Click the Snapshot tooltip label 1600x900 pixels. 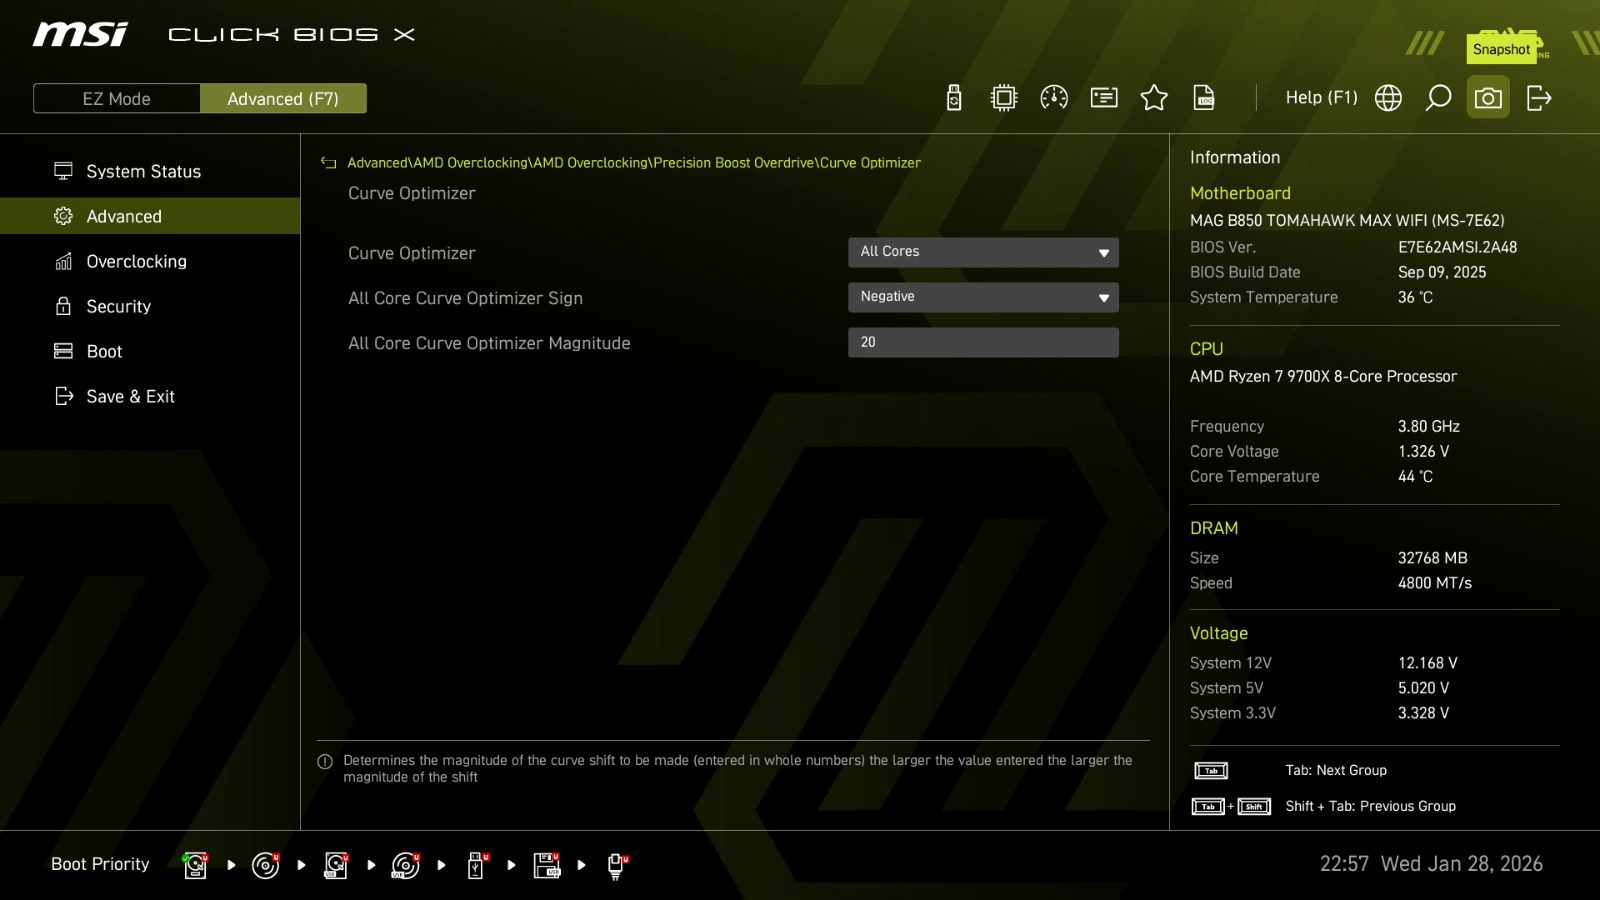(1501, 49)
